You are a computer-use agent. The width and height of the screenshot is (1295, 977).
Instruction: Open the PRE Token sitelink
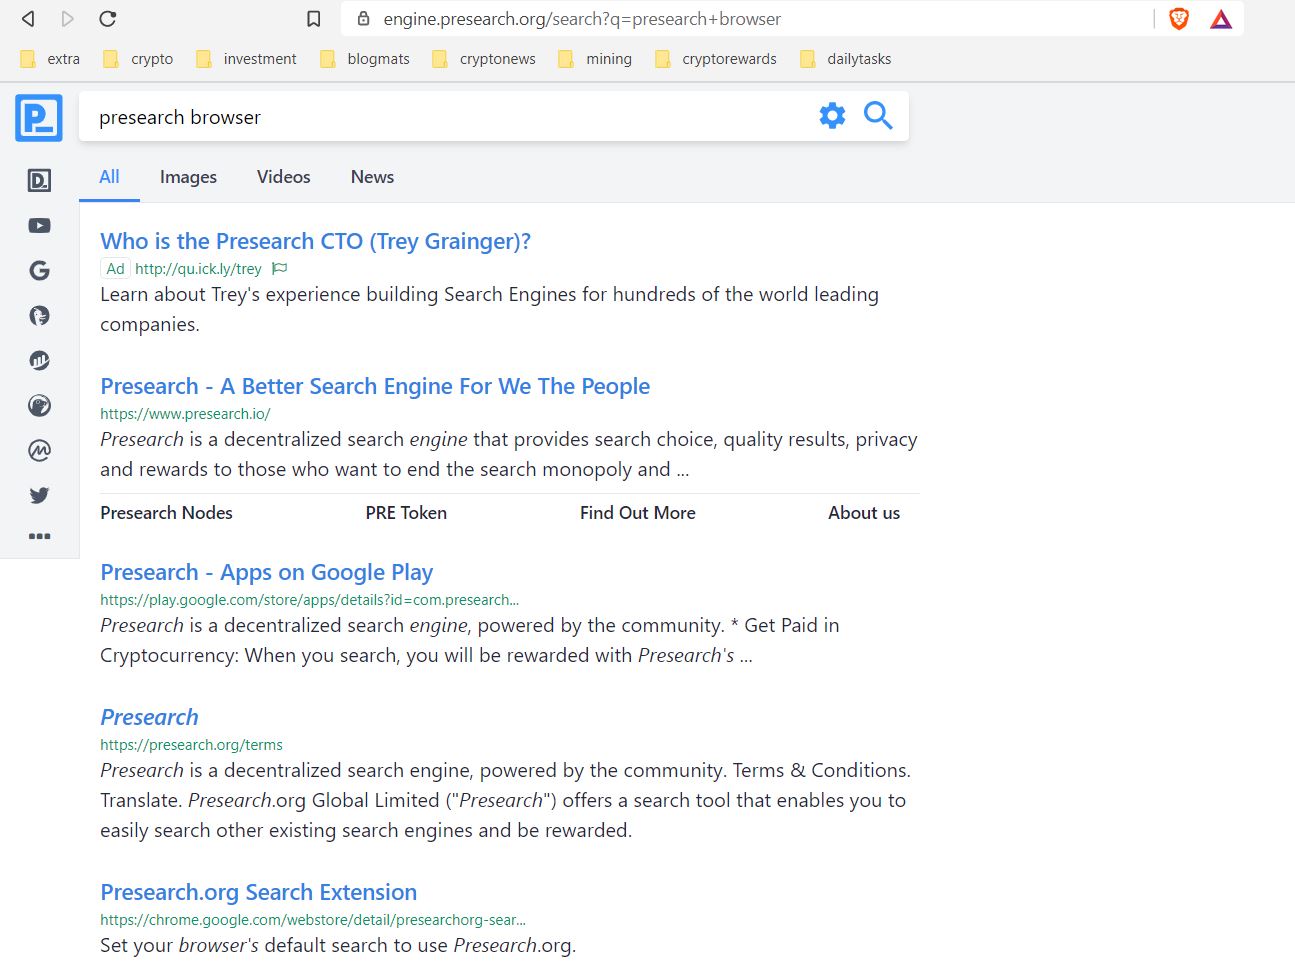406,513
